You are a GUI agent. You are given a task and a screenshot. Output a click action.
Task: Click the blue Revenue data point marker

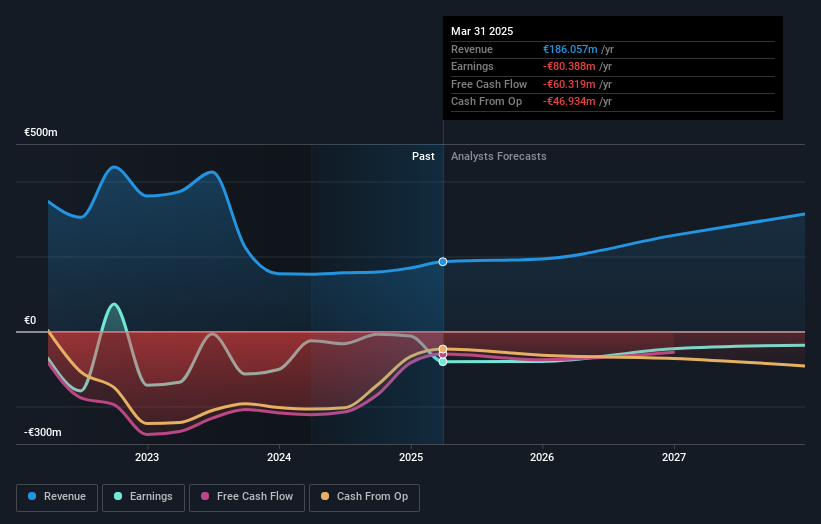443,262
